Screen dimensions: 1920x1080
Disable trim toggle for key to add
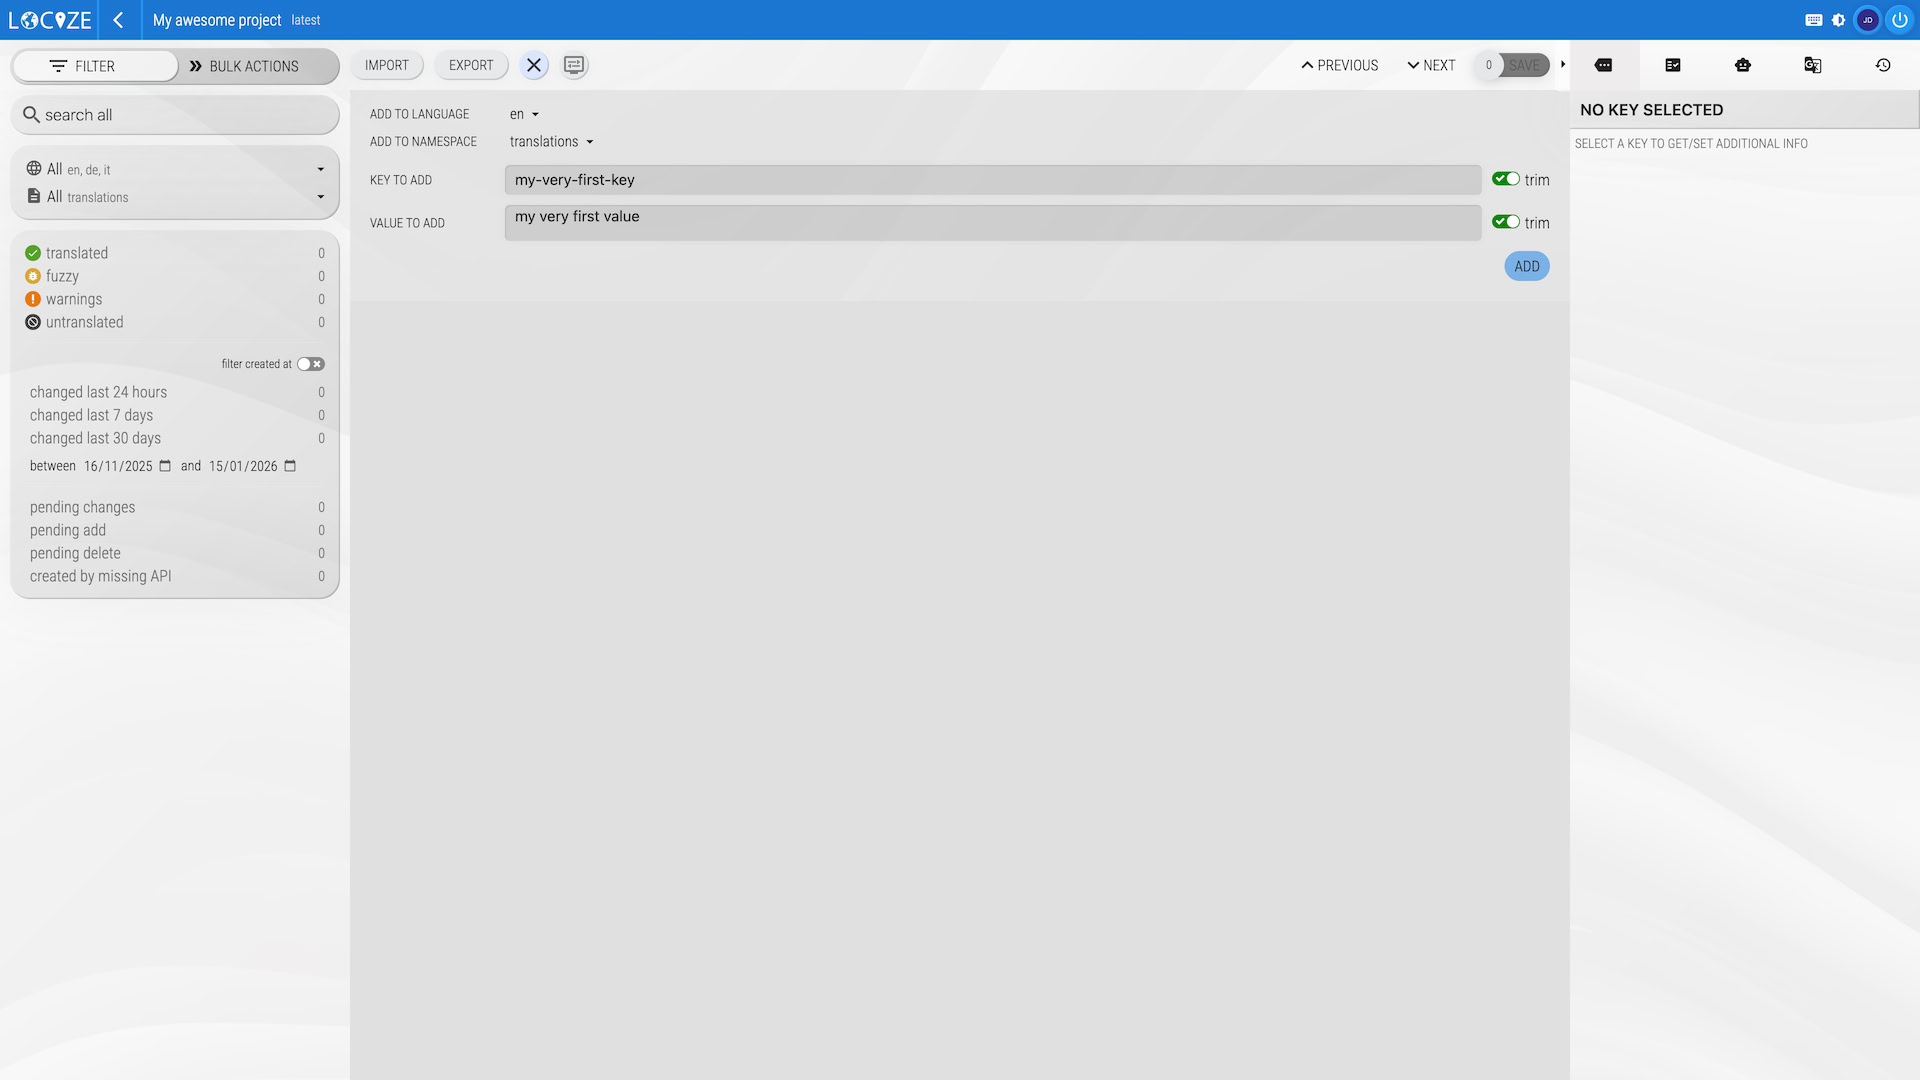coord(1505,179)
